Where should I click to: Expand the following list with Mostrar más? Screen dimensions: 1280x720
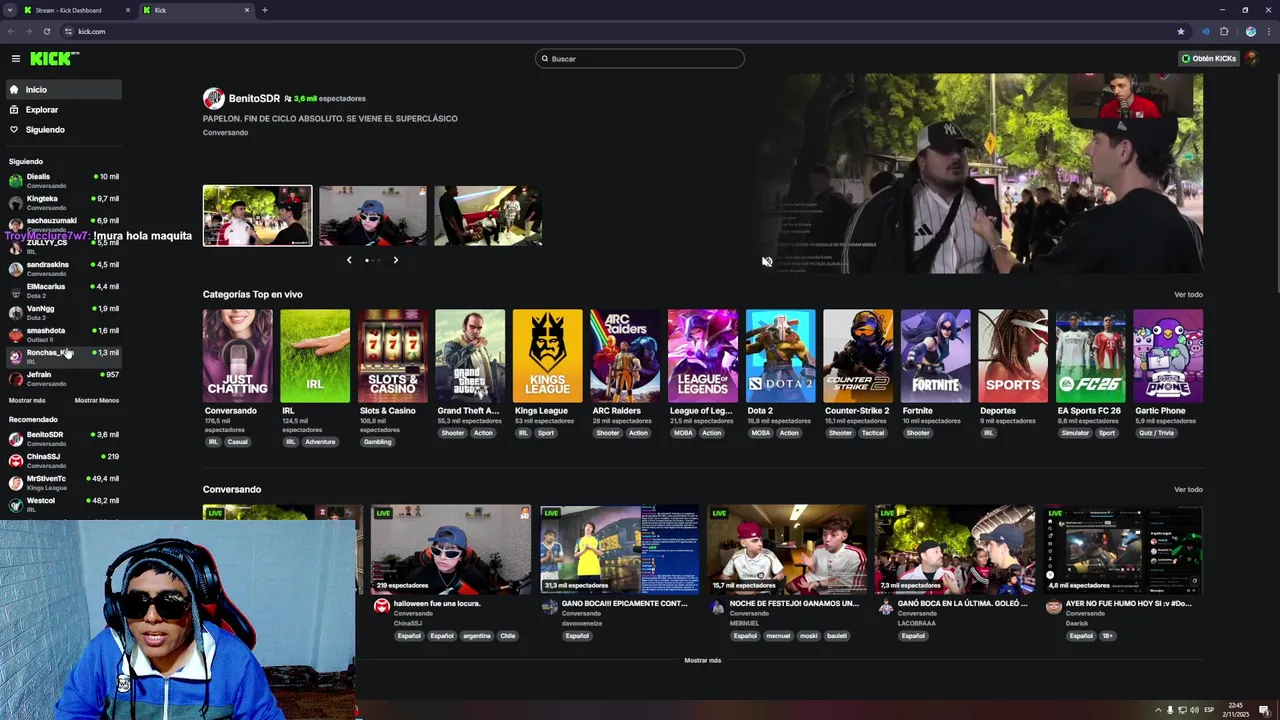point(27,400)
